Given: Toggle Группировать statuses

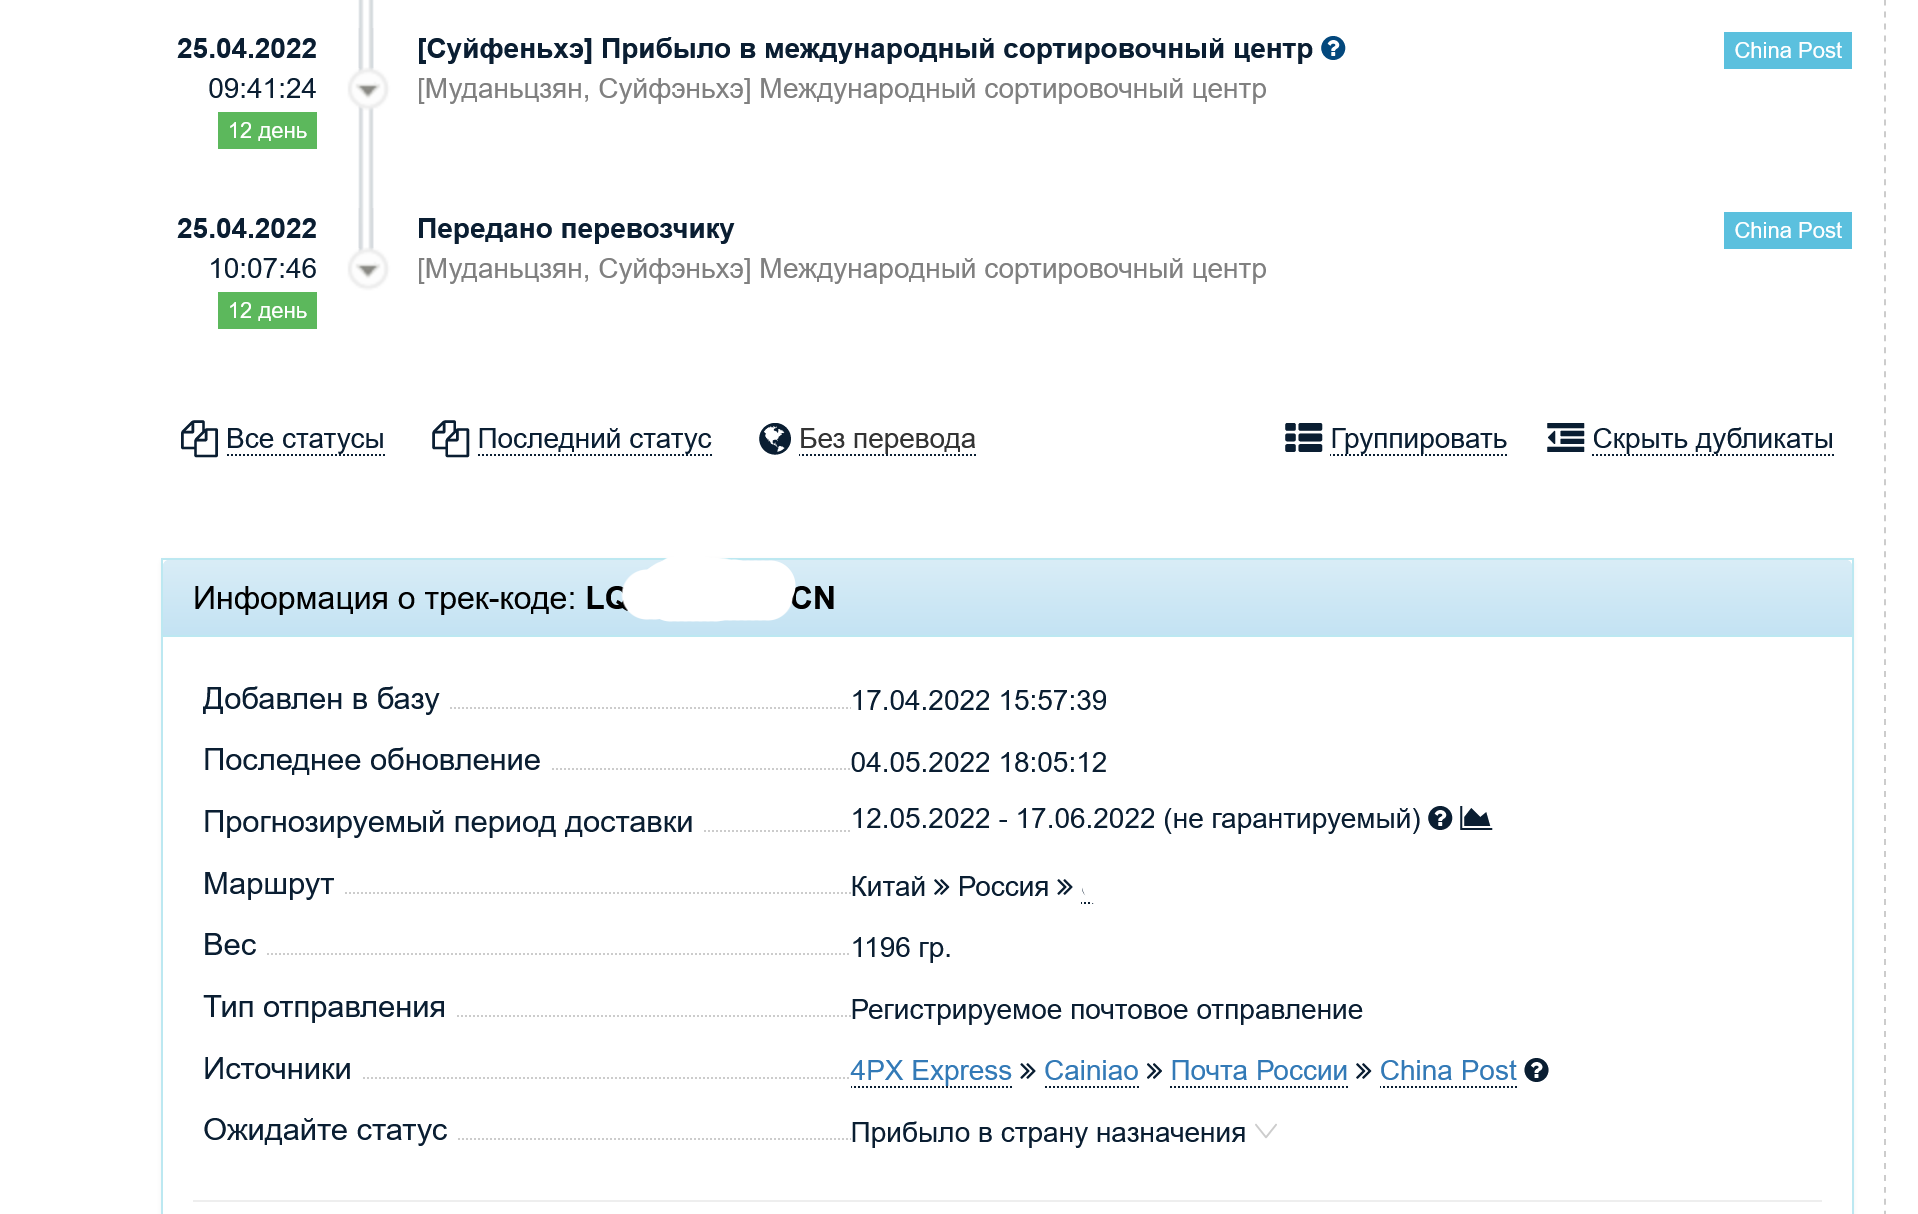Looking at the screenshot, I should point(1418,438).
